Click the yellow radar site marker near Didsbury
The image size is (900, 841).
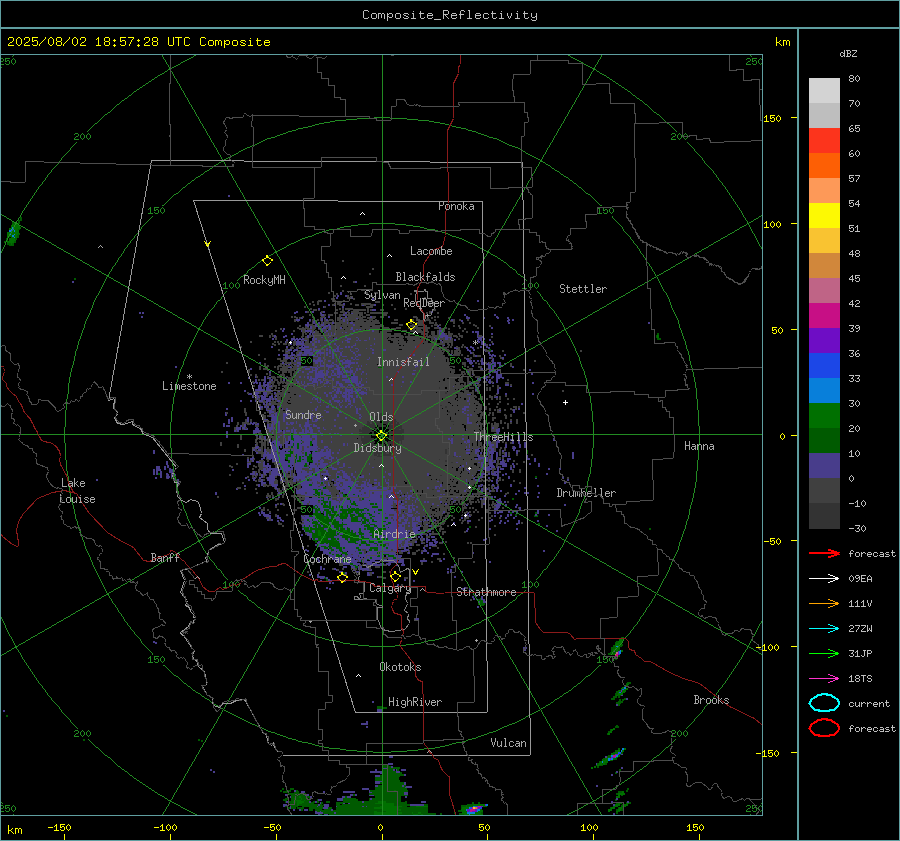(x=382, y=435)
